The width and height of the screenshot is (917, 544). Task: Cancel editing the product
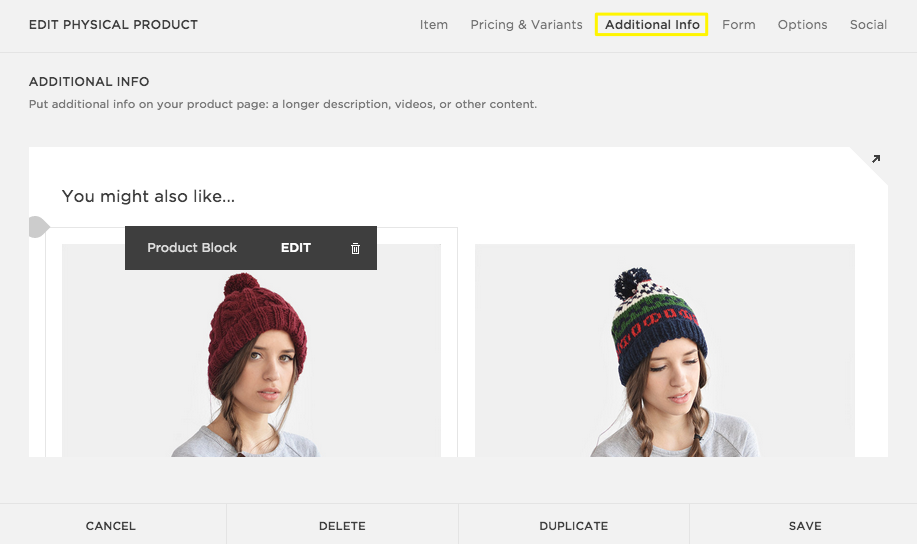coord(111,526)
